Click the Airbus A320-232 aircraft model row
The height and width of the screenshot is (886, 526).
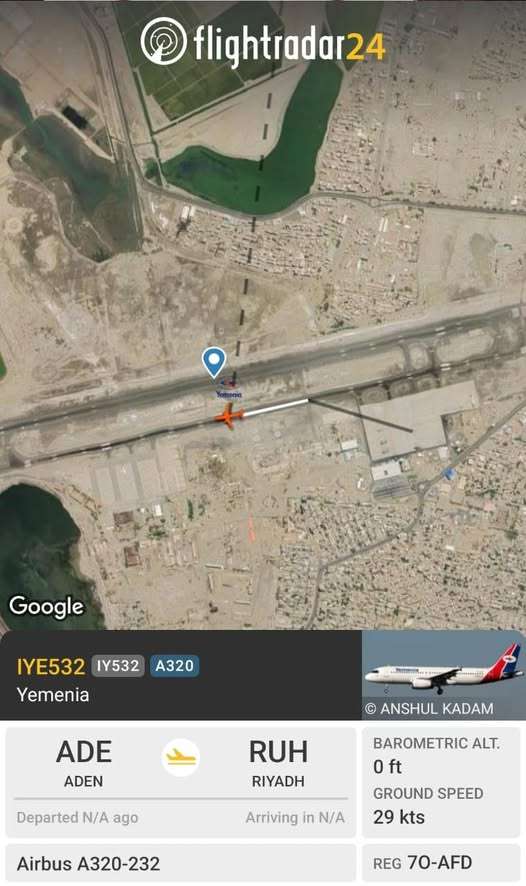point(181,863)
